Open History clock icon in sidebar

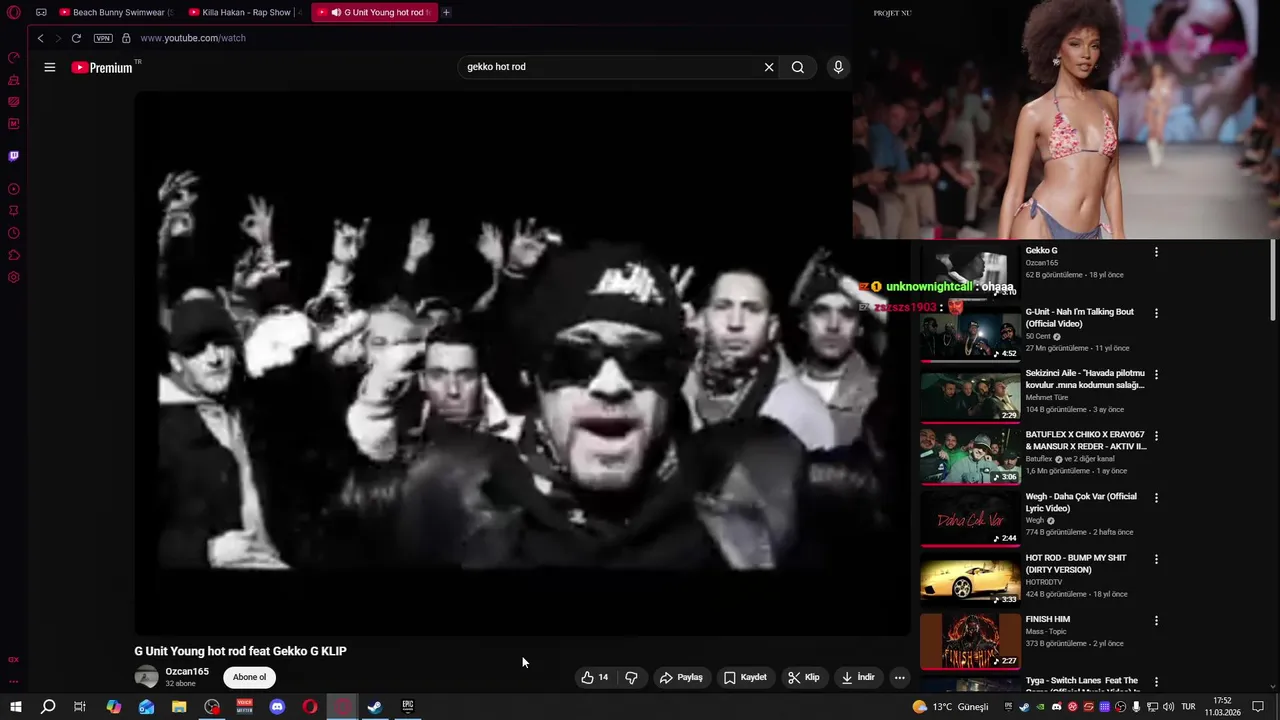coord(14,233)
